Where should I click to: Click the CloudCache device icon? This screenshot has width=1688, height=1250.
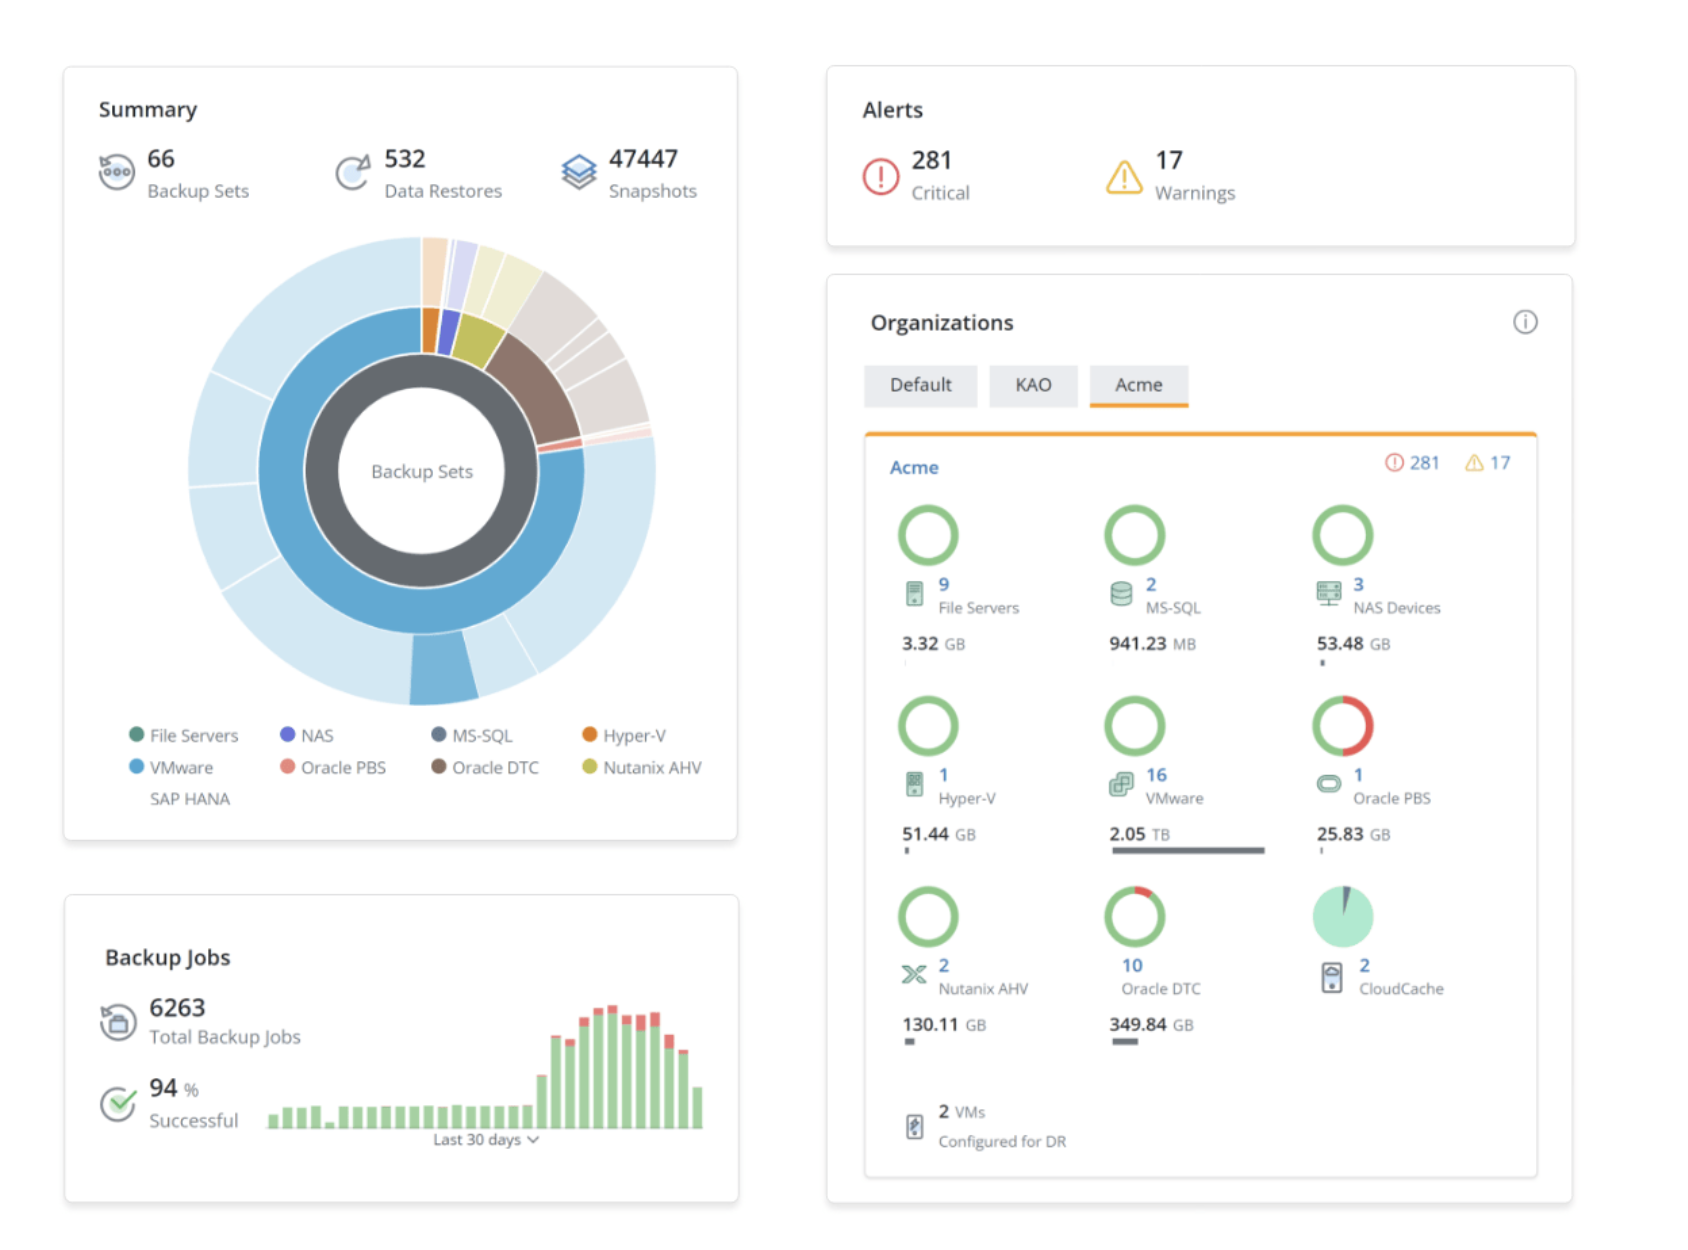coord(1332,977)
